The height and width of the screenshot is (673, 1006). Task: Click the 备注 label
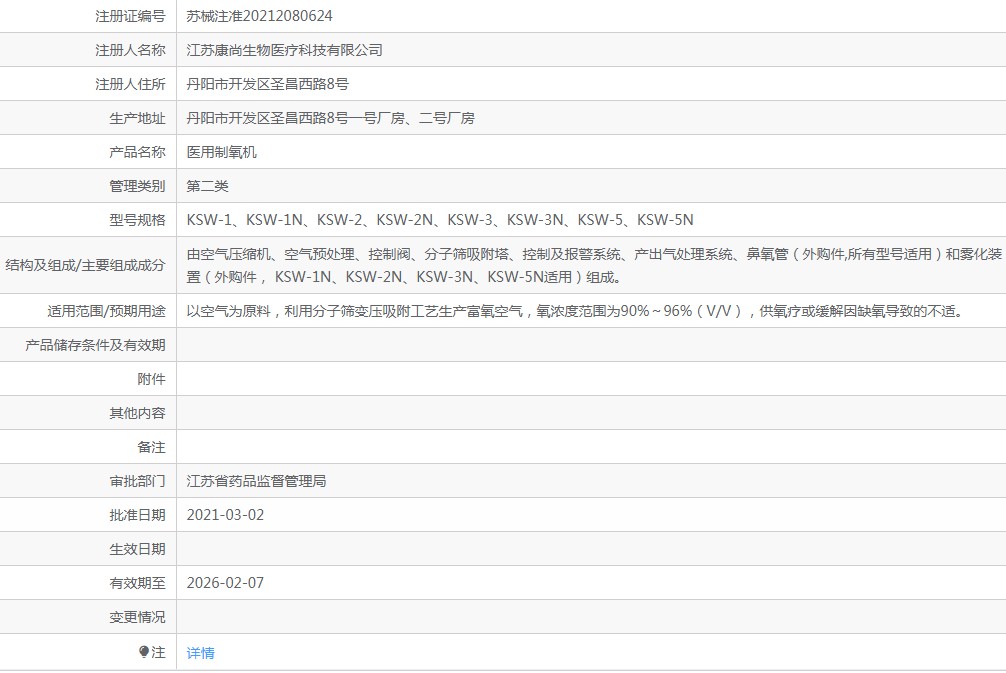click(x=151, y=447)
